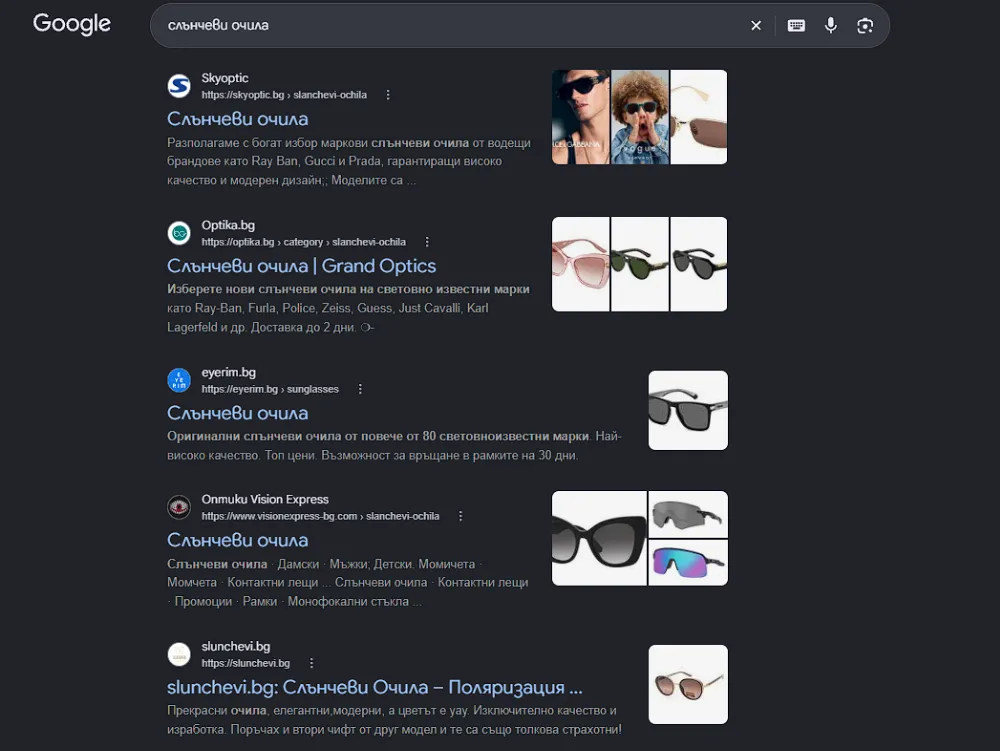The image size is (1000, 751).
Task: Click the Skyoptic site favicon
Action: pos(179,86)
